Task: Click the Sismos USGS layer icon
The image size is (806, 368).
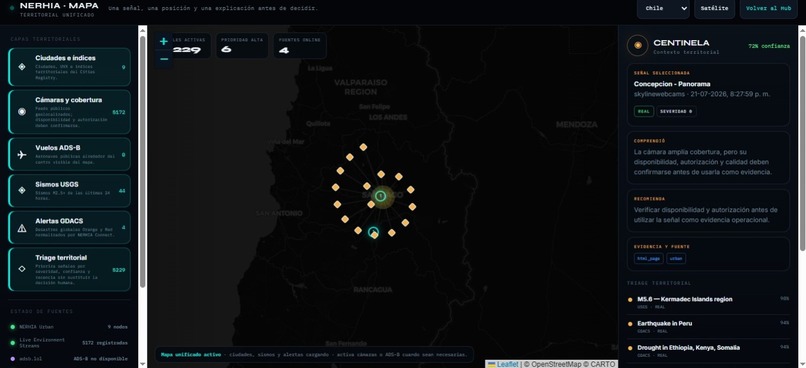Action: point(22,190)
